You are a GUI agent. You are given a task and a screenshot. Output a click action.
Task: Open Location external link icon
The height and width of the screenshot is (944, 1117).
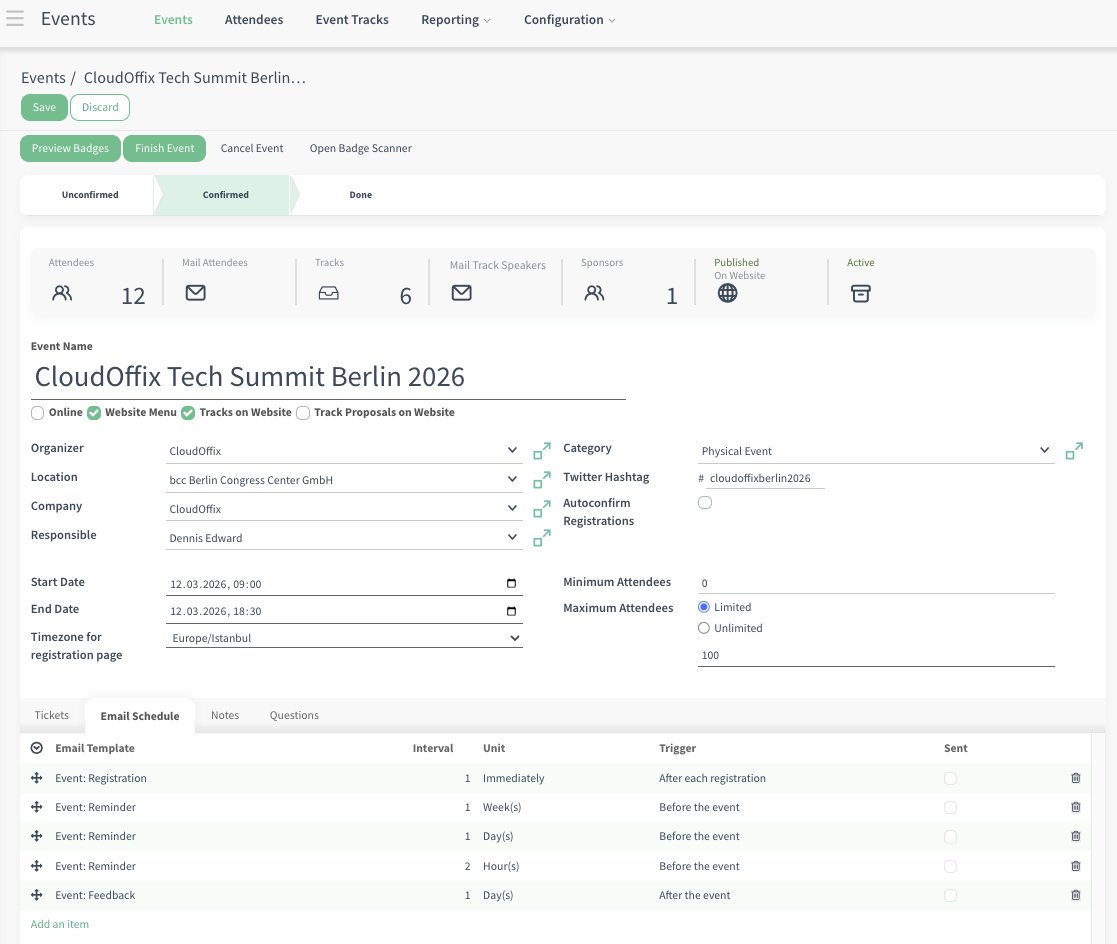[x=541, y=480]
